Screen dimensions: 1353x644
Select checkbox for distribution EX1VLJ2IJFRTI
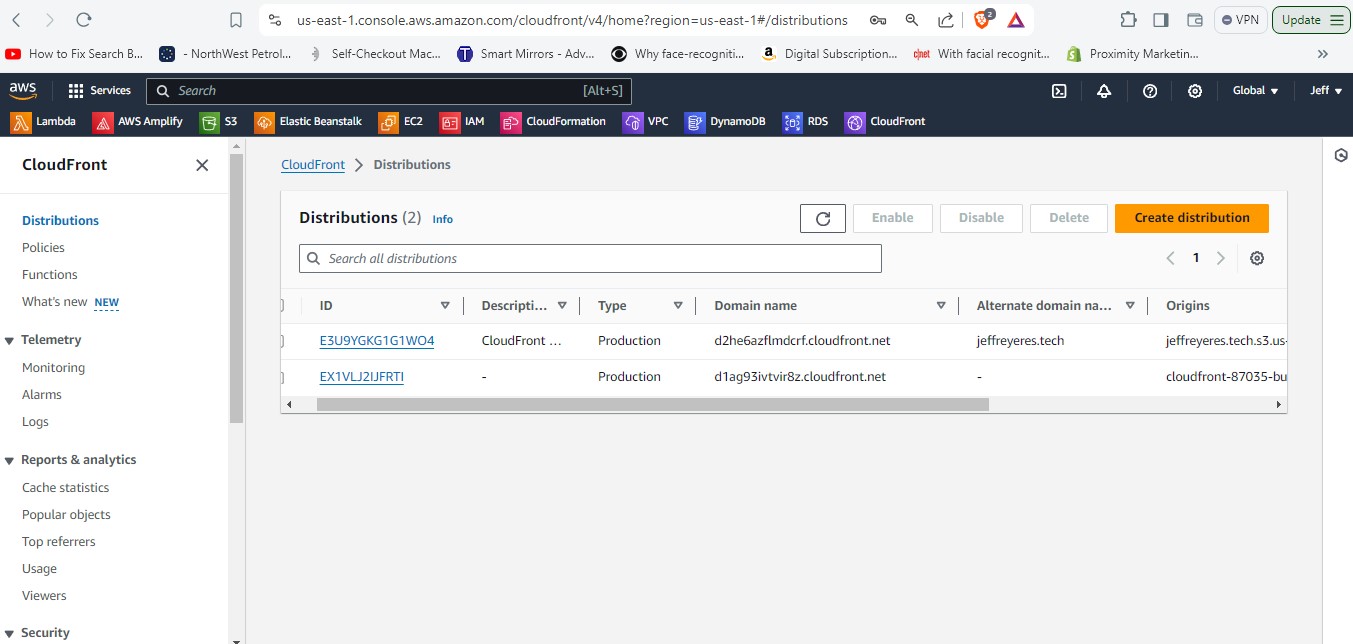click(282, 377)
